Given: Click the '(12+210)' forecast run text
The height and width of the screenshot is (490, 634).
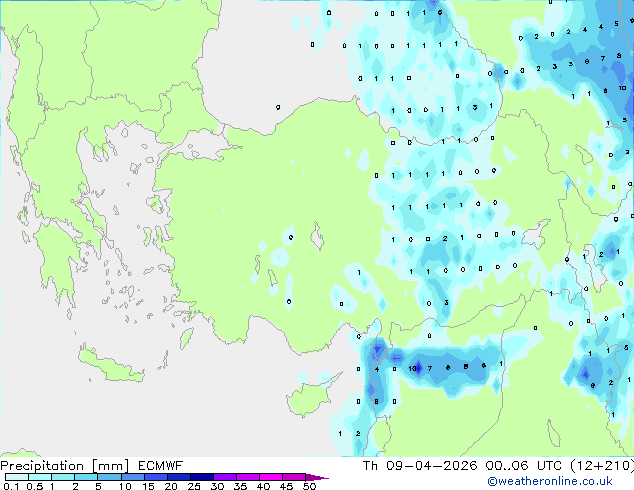Looking at the screenshot, I should pyautogui.click(x=602, y=466).
